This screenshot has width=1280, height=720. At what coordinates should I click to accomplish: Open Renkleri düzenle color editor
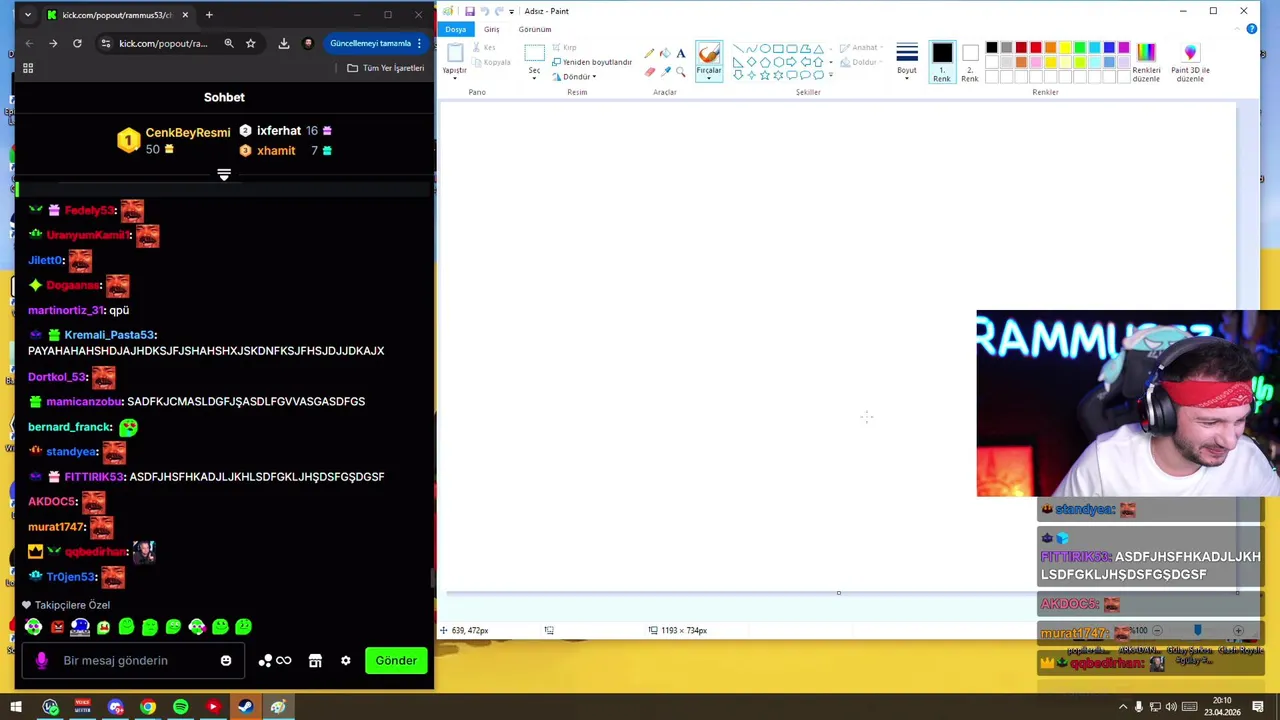click(1146, 62)
